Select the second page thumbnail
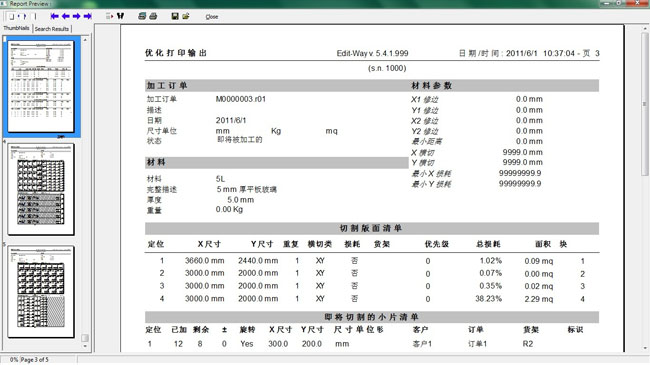Viewport: 650px width, 365px height. click(41, 189)
